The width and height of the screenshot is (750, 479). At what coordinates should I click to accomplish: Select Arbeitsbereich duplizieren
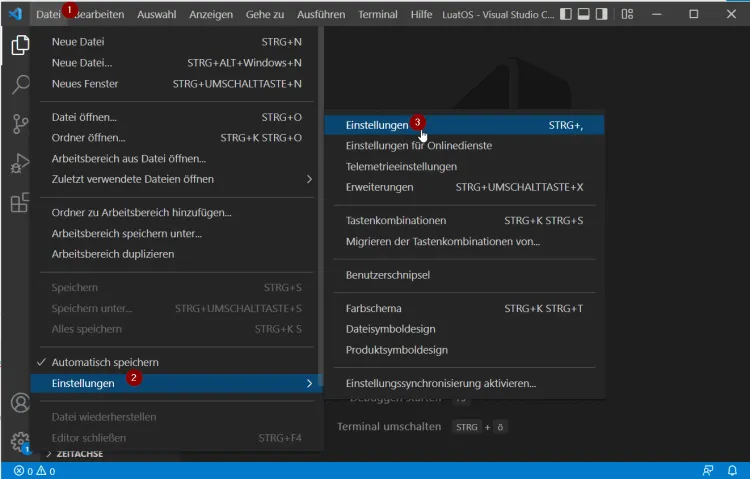[x=176, y=254]
